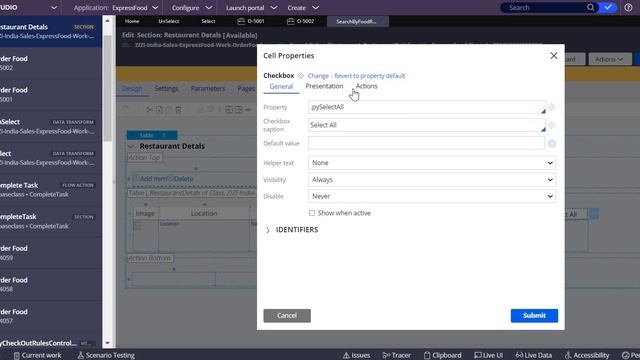
Task: Open Issues in bottom bar
Action: tap(356, 355)
